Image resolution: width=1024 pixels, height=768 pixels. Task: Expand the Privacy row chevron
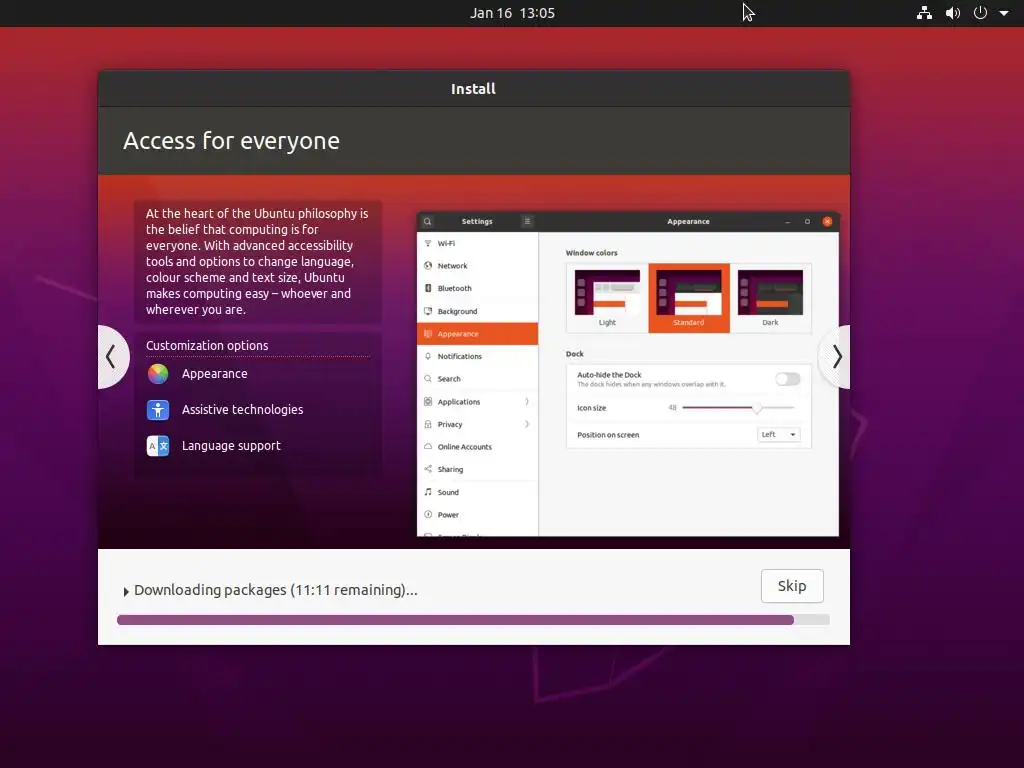526,424
